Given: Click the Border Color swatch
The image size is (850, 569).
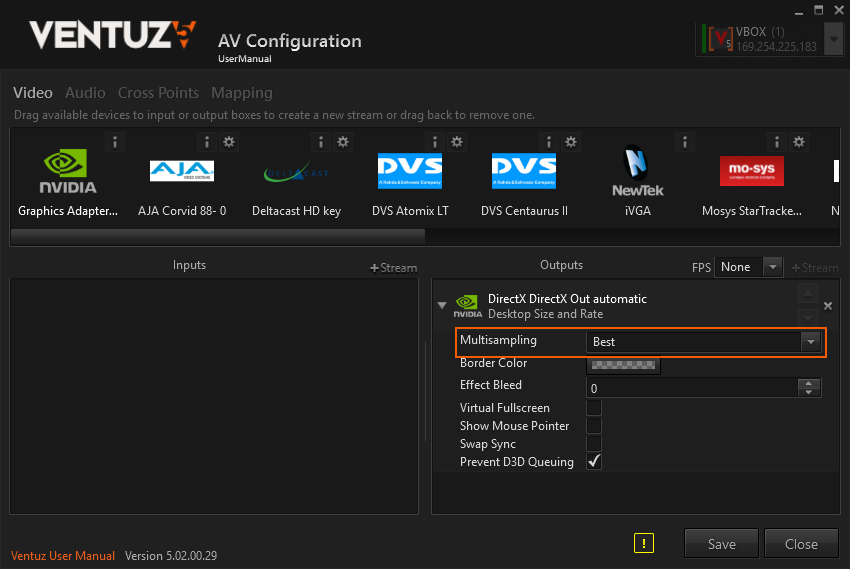Looking at the screenshot, I should pyautogui.click(x=623, y=364).
